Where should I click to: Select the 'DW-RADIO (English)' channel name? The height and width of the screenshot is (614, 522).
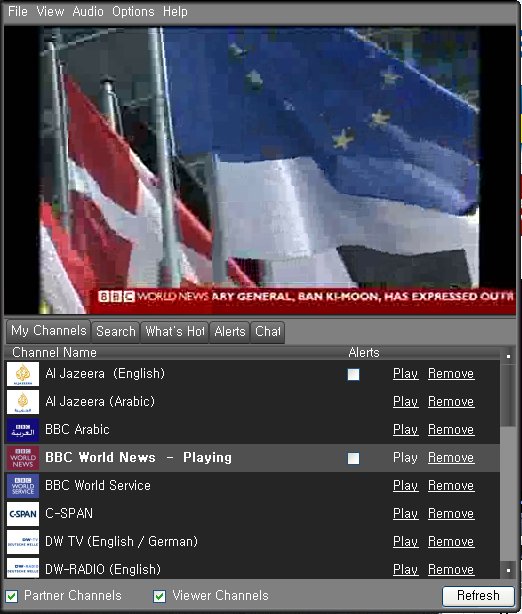coord(103,570)
